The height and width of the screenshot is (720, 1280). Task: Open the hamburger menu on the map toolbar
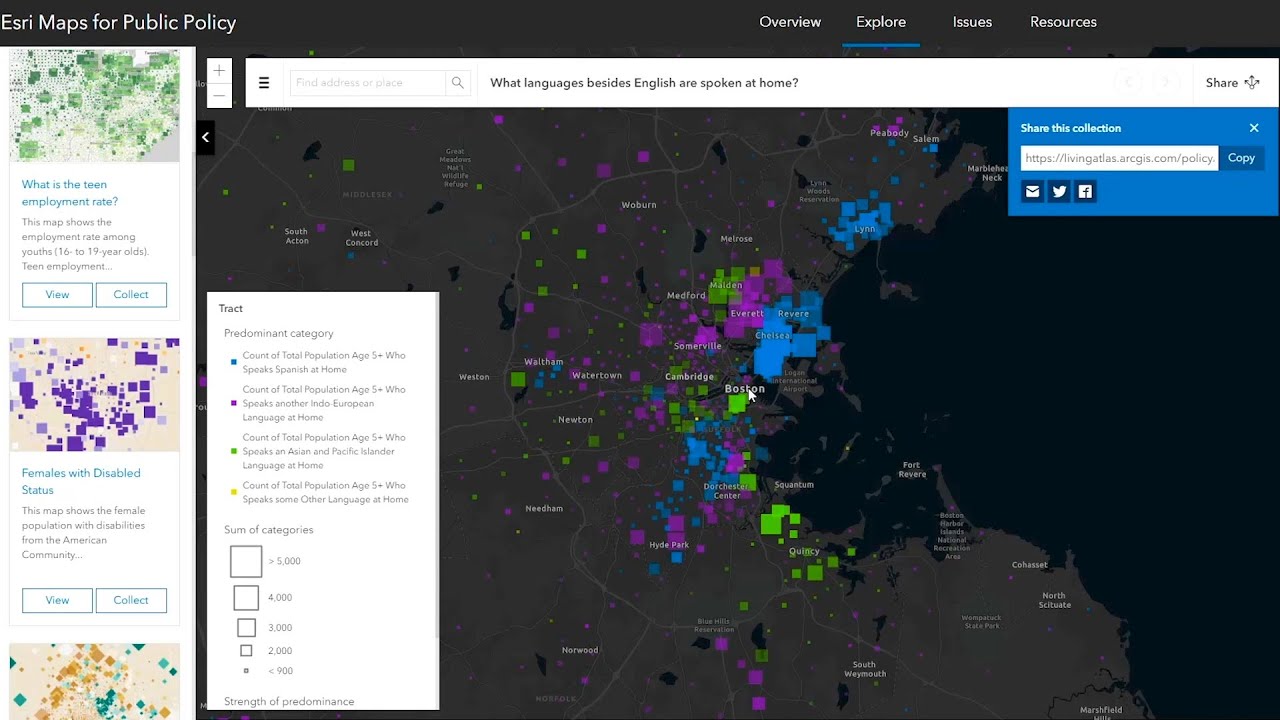pyautogui.click(x=264, y=83)
